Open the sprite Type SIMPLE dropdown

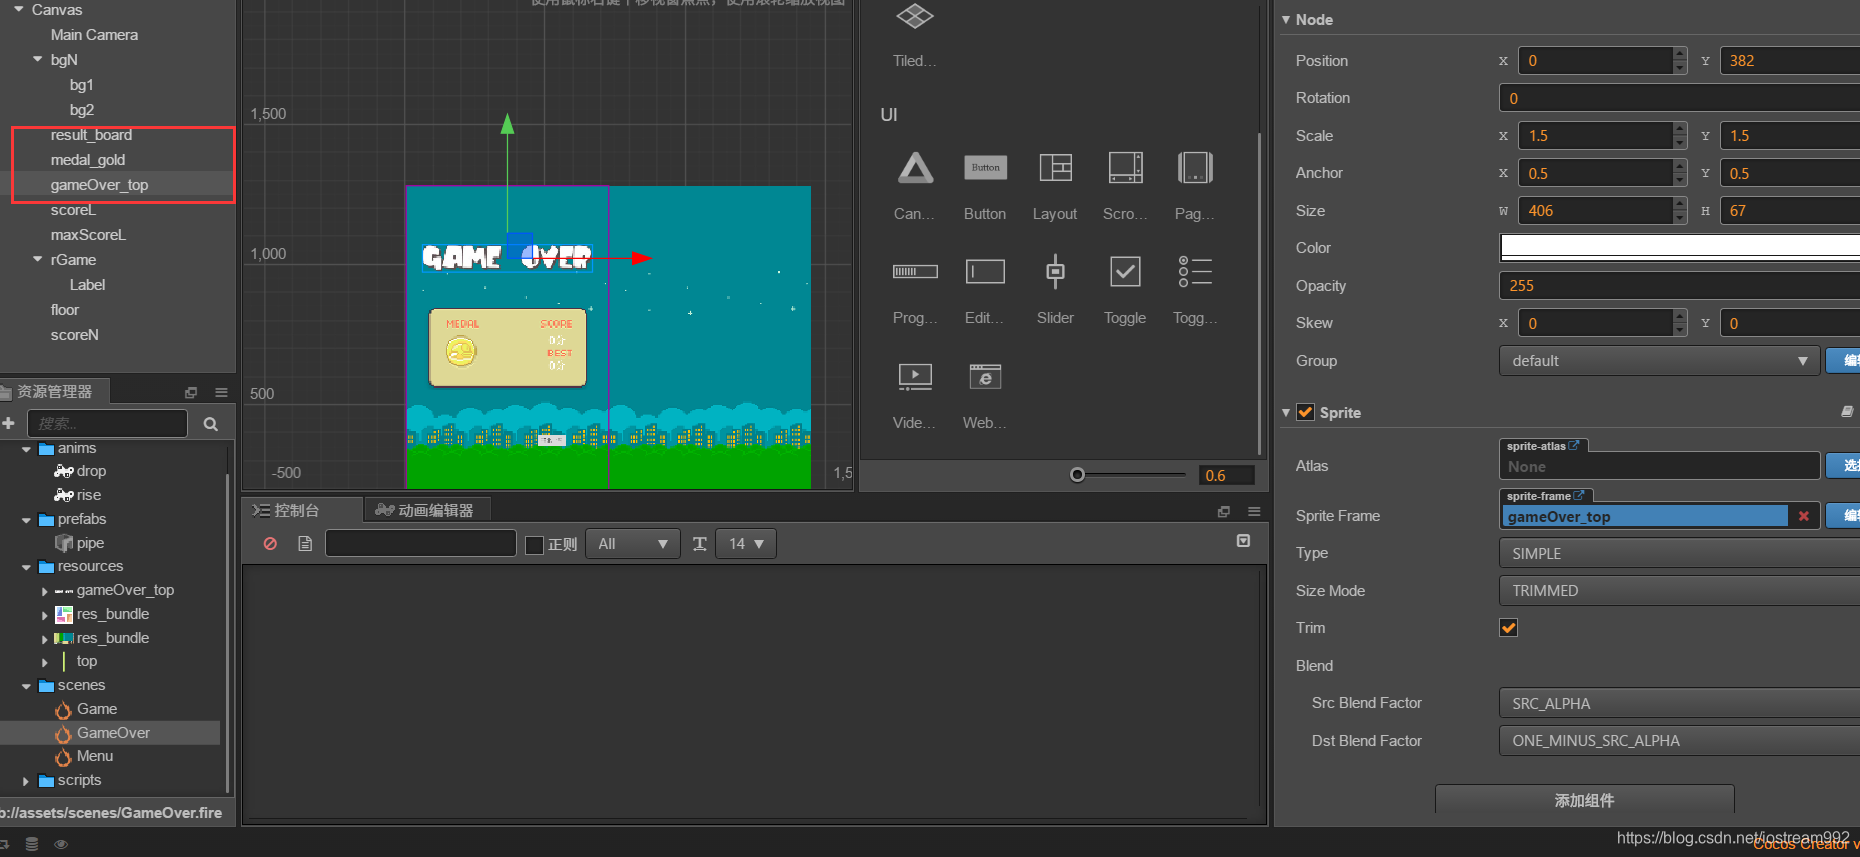pyautogui.click(x=1680, y=554)
